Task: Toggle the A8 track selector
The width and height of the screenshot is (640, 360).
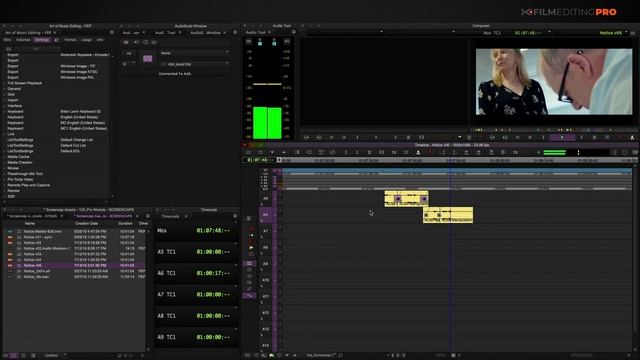Action: coord(265,247)
